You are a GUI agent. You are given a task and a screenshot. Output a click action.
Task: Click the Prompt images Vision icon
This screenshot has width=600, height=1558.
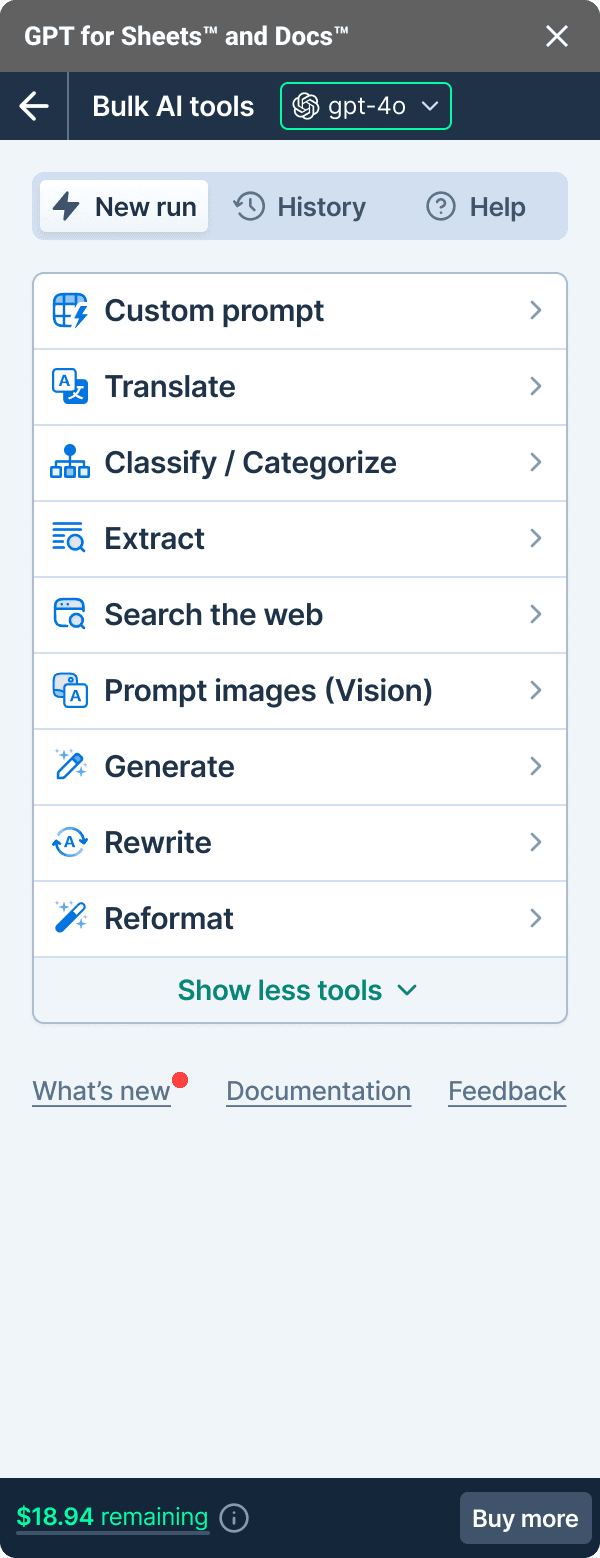pos(70,691)
